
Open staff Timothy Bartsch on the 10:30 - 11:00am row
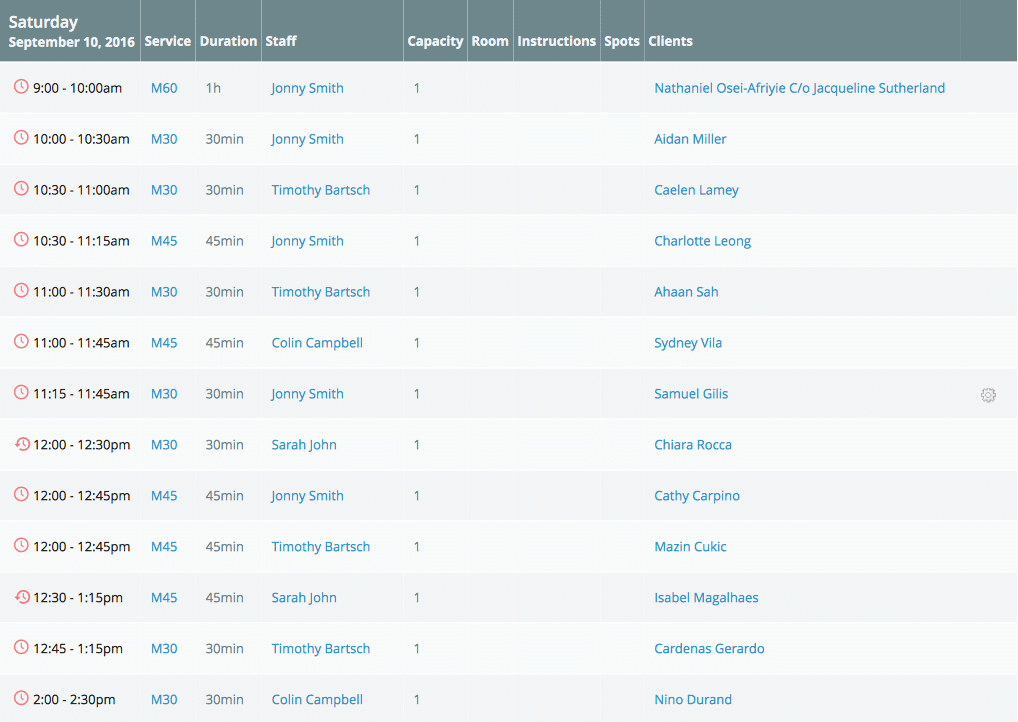(x=321, y=190)
